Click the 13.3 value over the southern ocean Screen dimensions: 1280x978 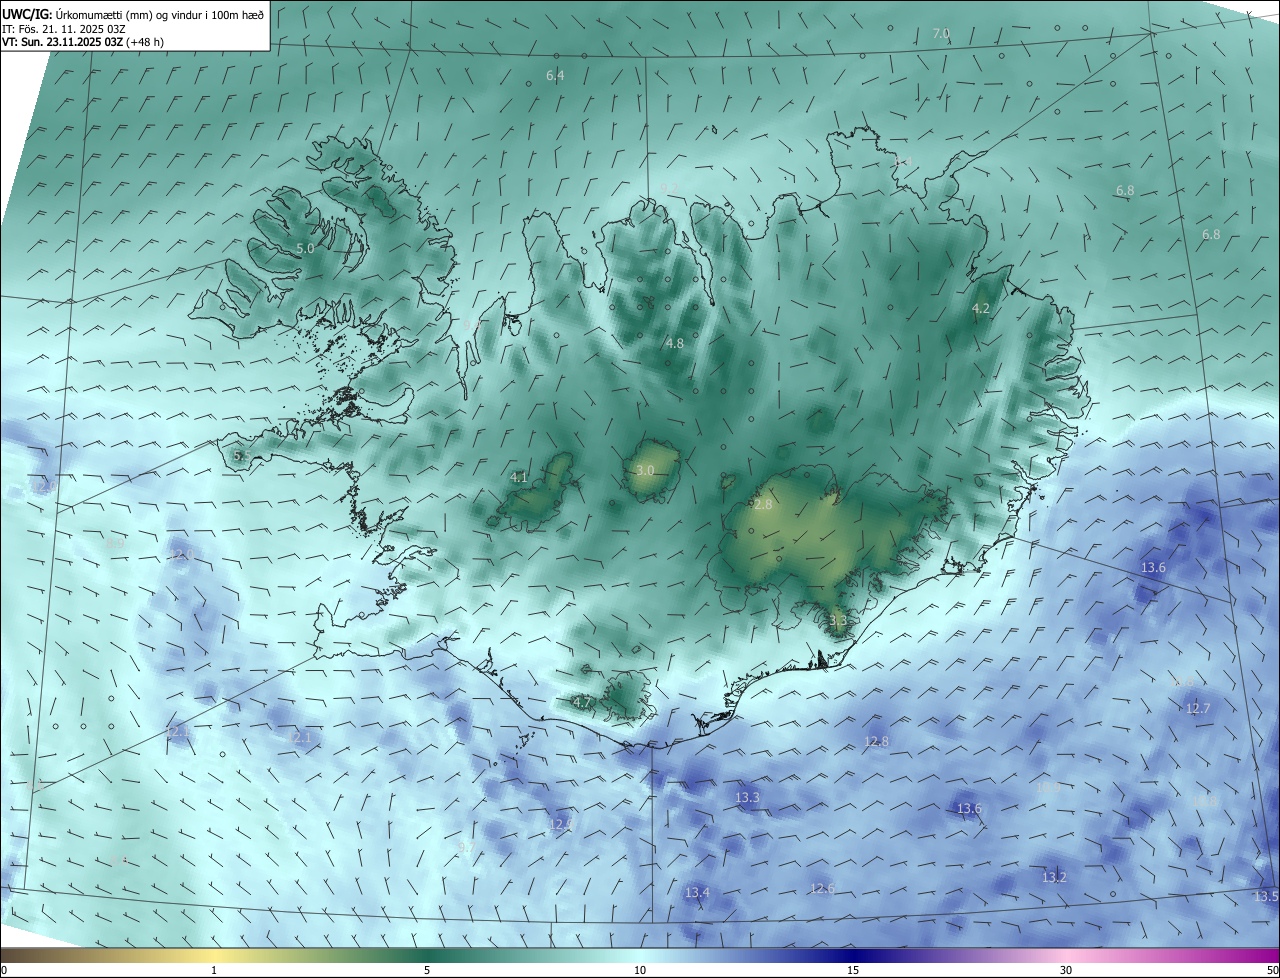point(747,797)
